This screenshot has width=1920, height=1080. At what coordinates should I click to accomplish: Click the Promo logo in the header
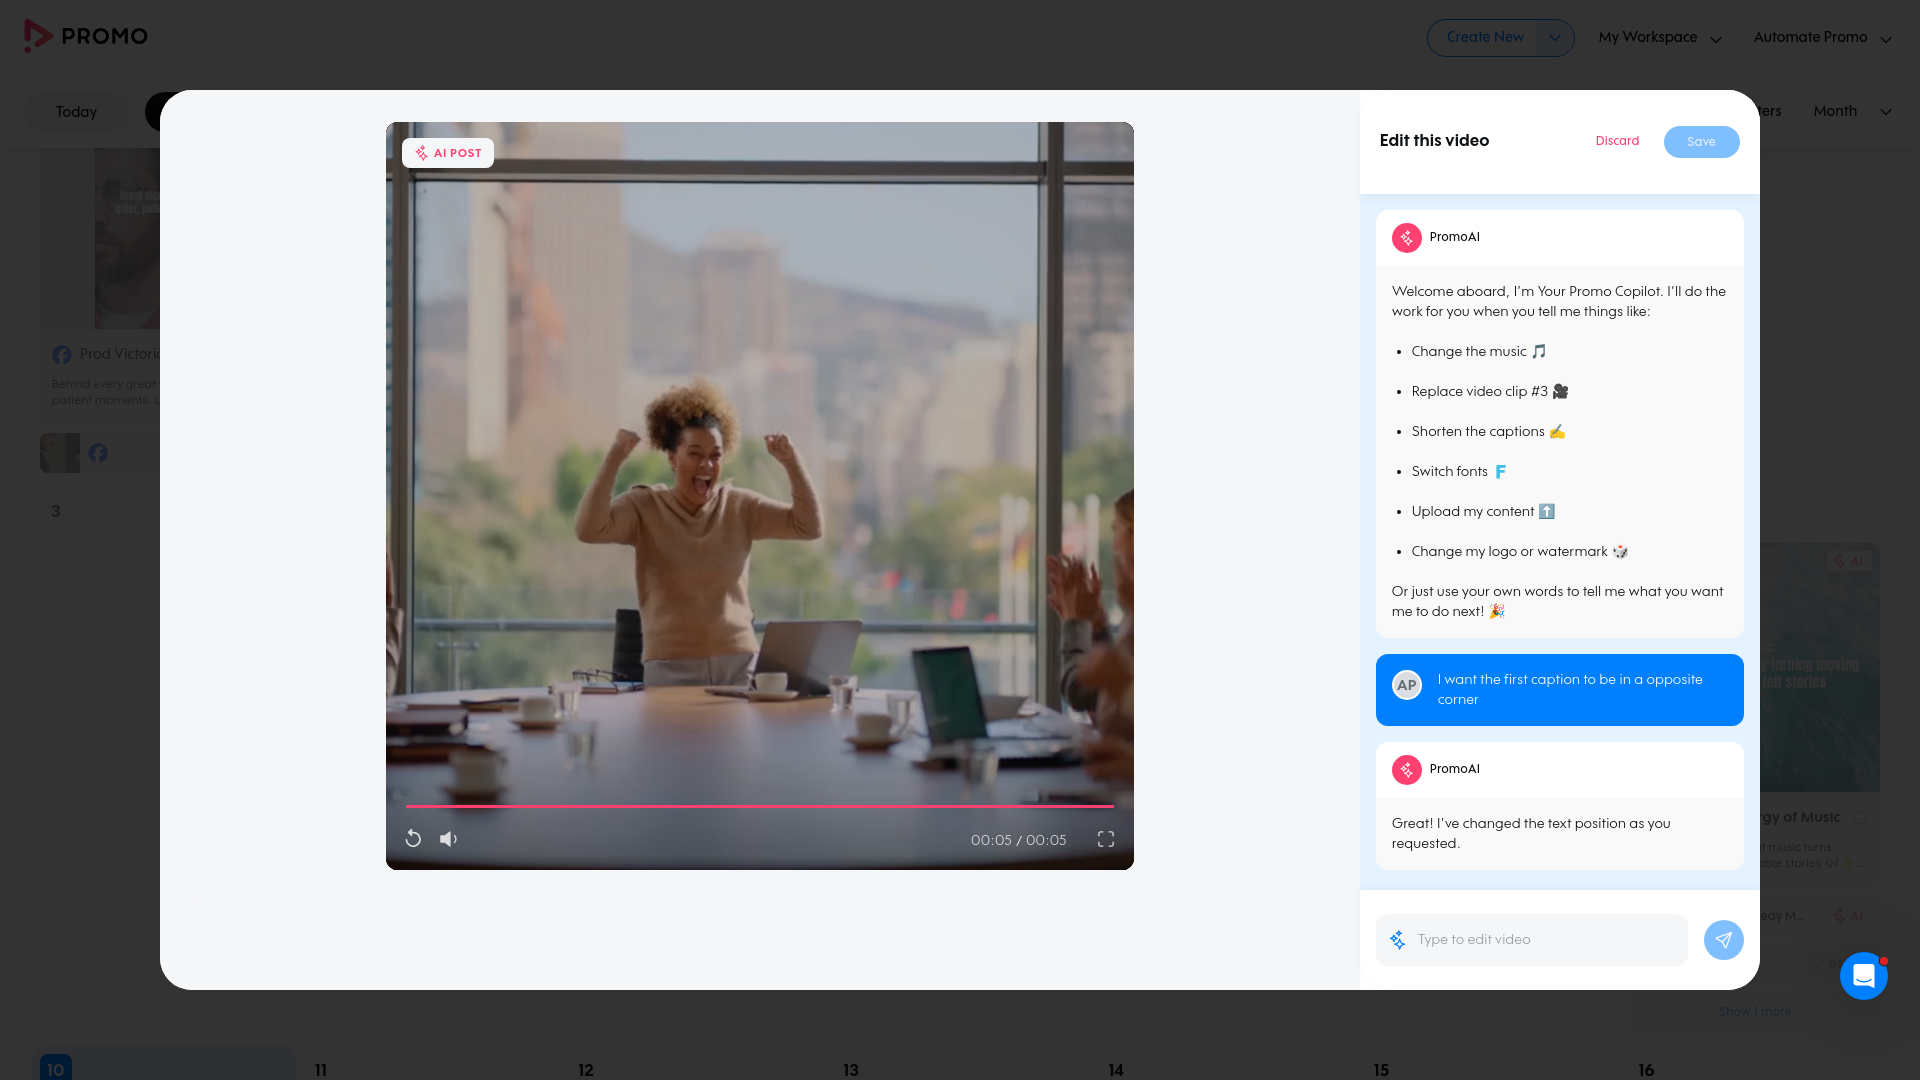point(86,36)
